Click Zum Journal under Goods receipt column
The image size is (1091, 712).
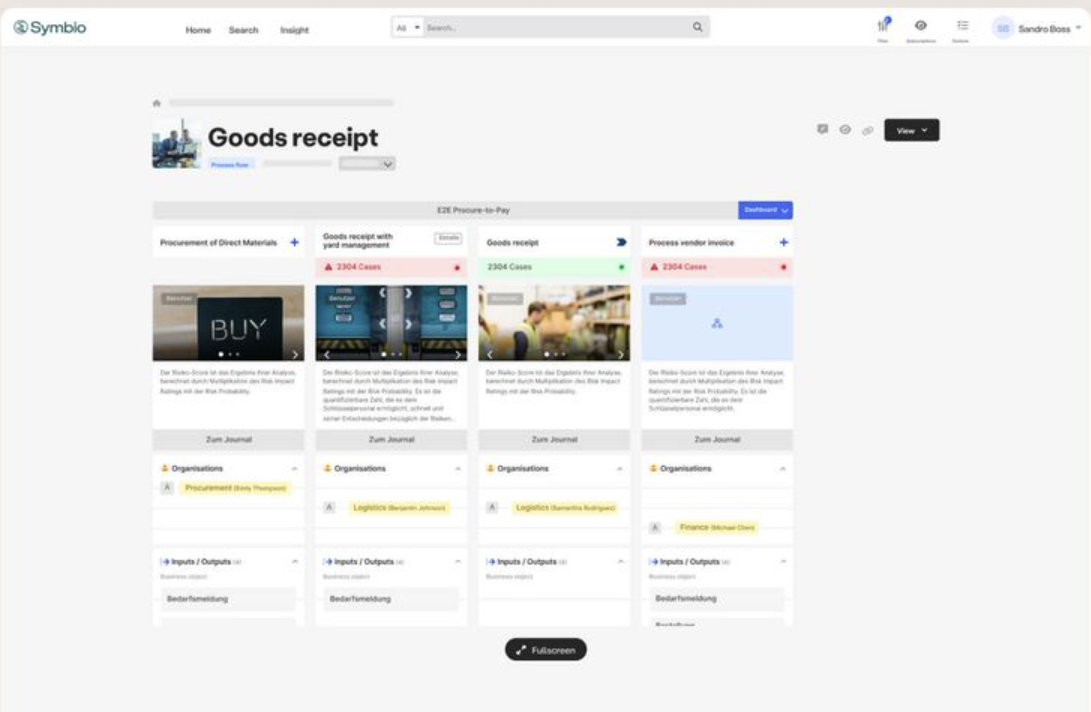click(x=554, y=440)
